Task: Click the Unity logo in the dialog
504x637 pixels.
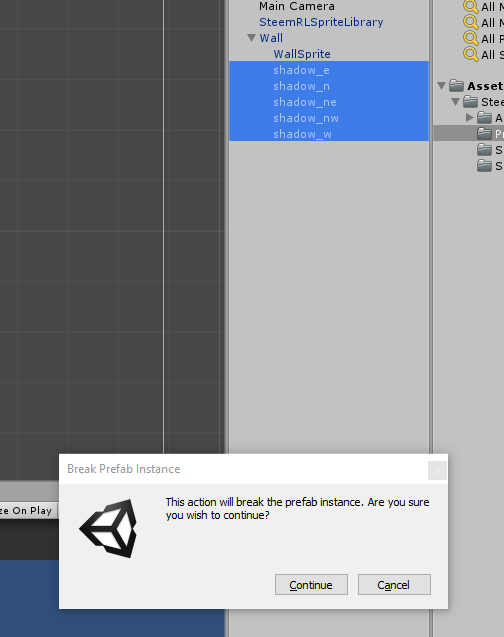Action: coord(109,528)
